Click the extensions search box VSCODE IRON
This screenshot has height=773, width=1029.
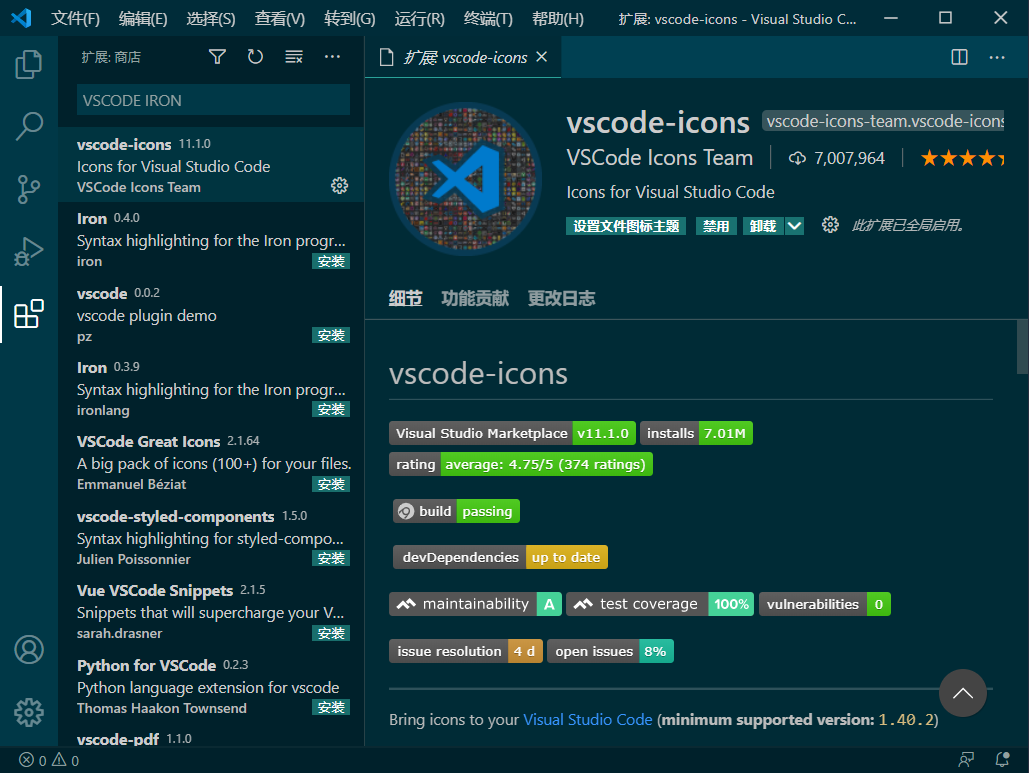(213, 100)
